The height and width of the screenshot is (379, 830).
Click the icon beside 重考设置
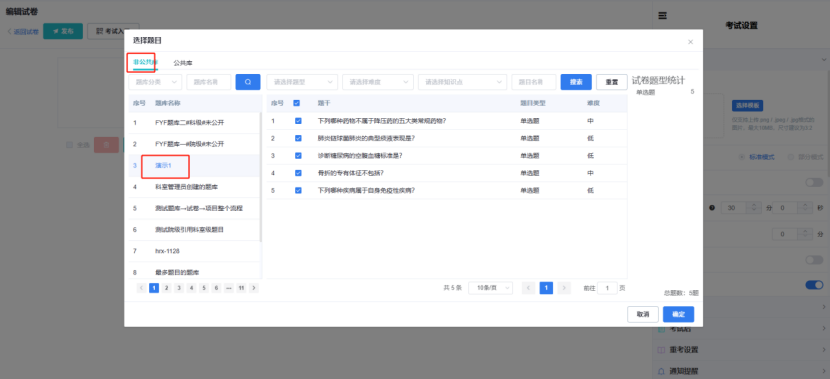click(x=661, y=350)
